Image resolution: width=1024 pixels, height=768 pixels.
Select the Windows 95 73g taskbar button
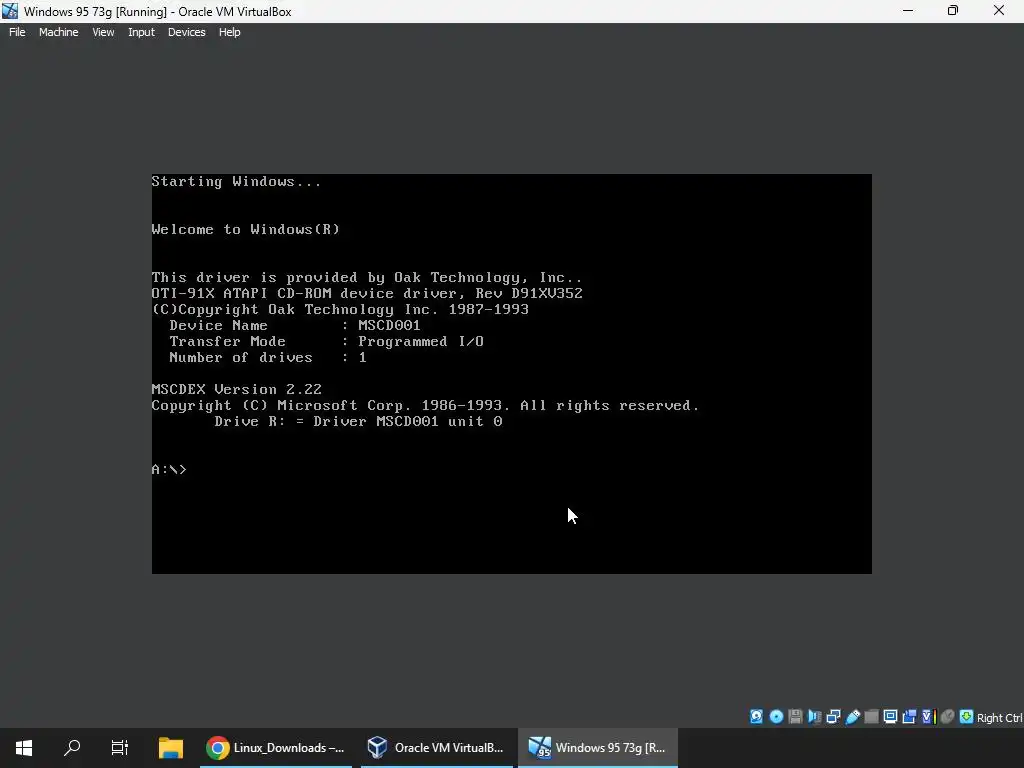(x=598, y=748)
